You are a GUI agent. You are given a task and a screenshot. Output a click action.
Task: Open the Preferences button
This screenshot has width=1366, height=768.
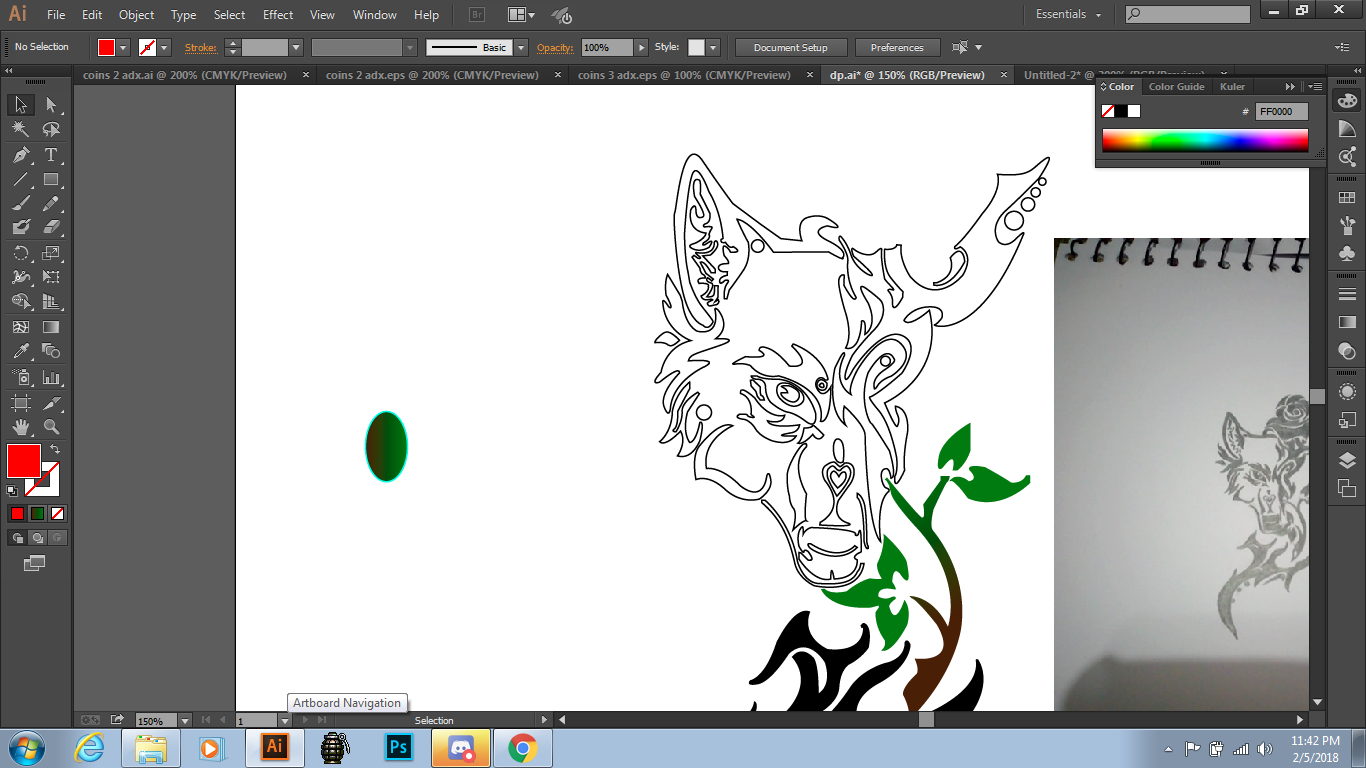click(x=896, y=48)
